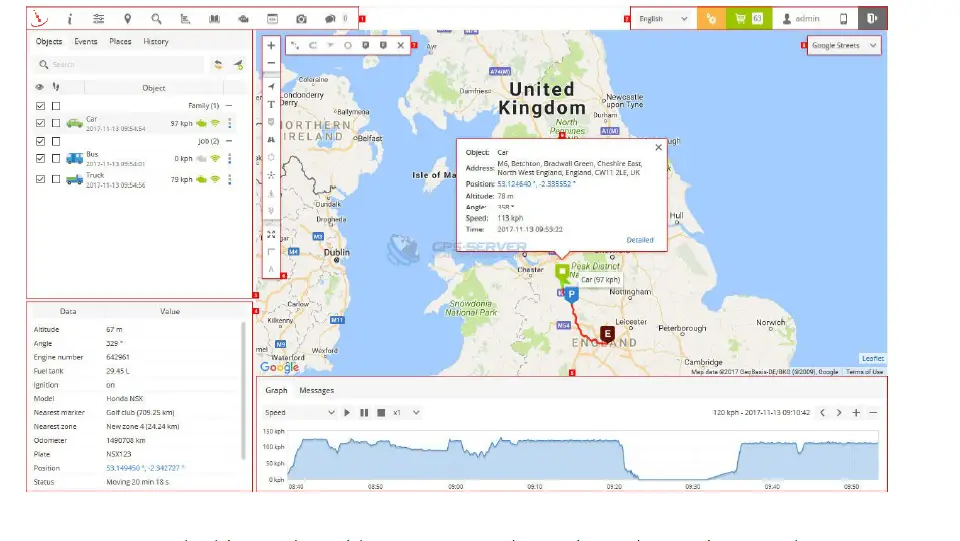Click the map pin show-point icon
This screenshot has width=960, height=541.
pos(127,19)
